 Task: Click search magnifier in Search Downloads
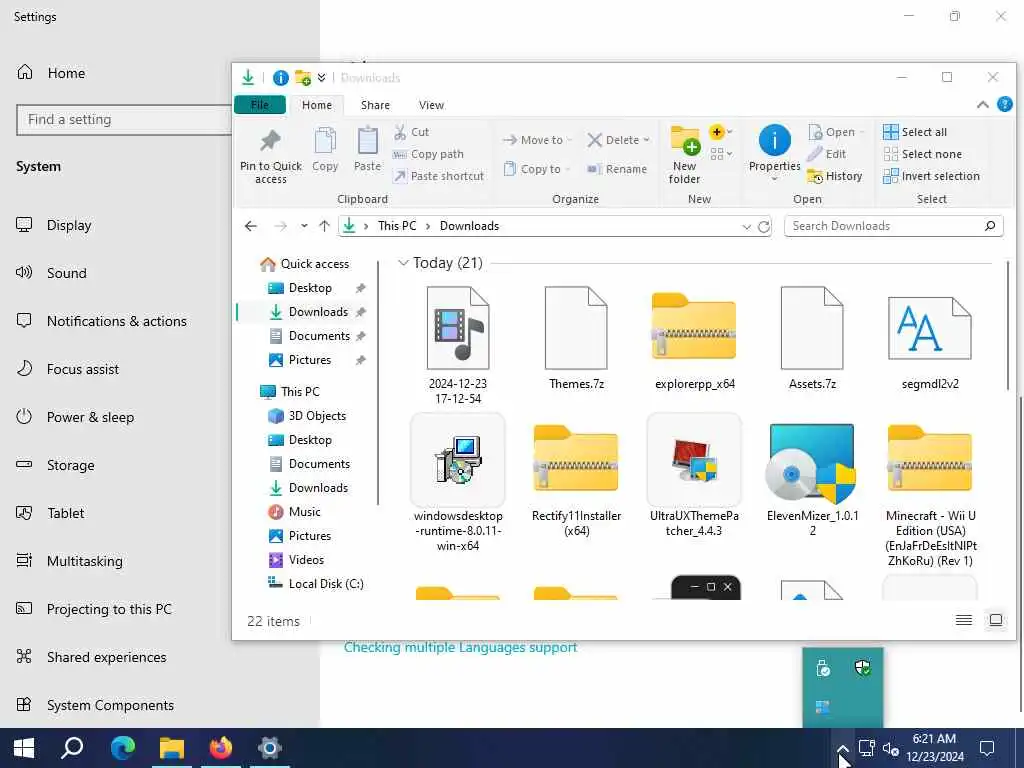(990, 226)
